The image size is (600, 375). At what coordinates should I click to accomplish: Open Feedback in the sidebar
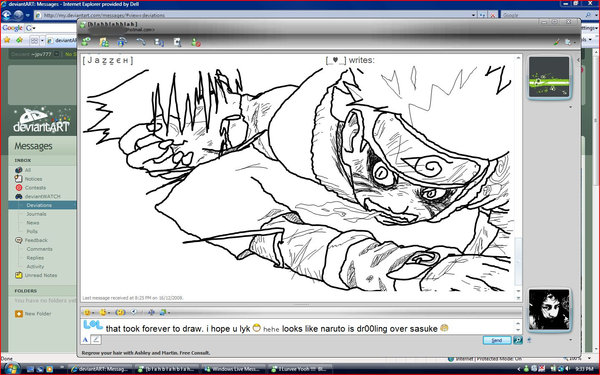tap(31, 240)
